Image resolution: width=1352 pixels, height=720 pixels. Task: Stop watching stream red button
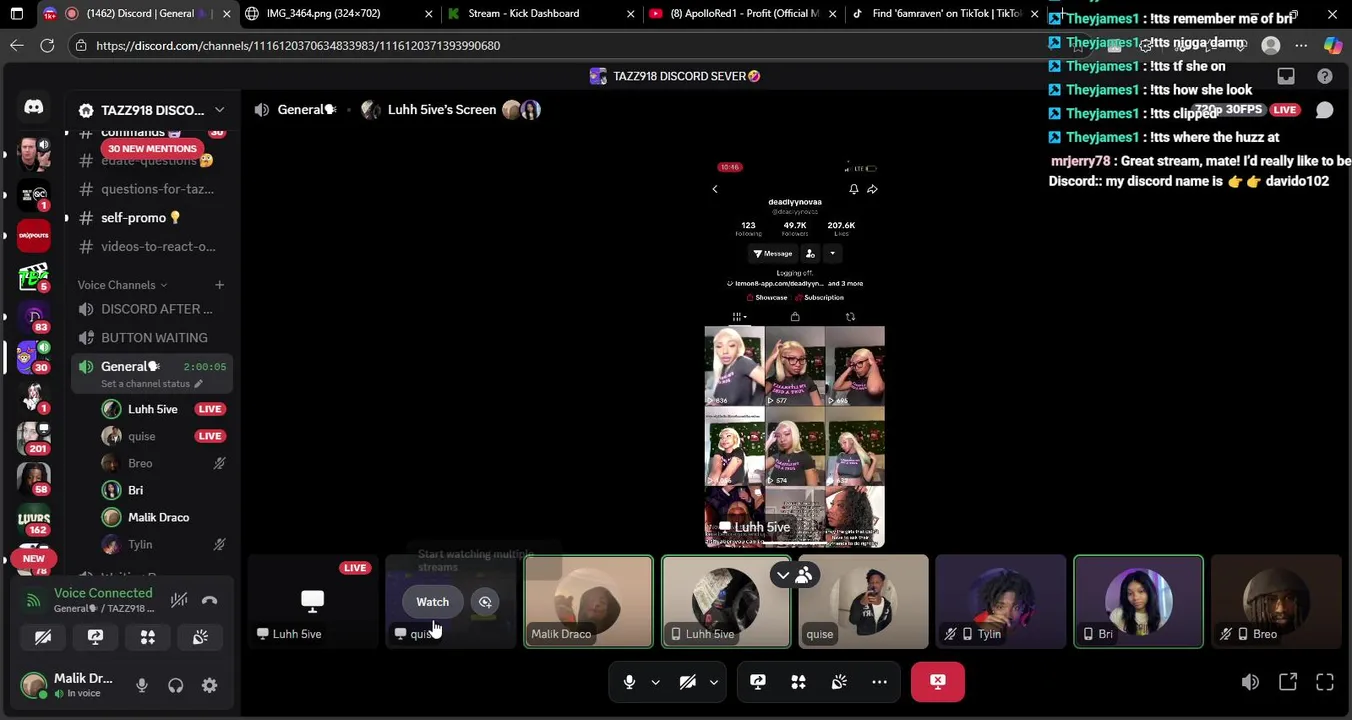click(938, 682)
